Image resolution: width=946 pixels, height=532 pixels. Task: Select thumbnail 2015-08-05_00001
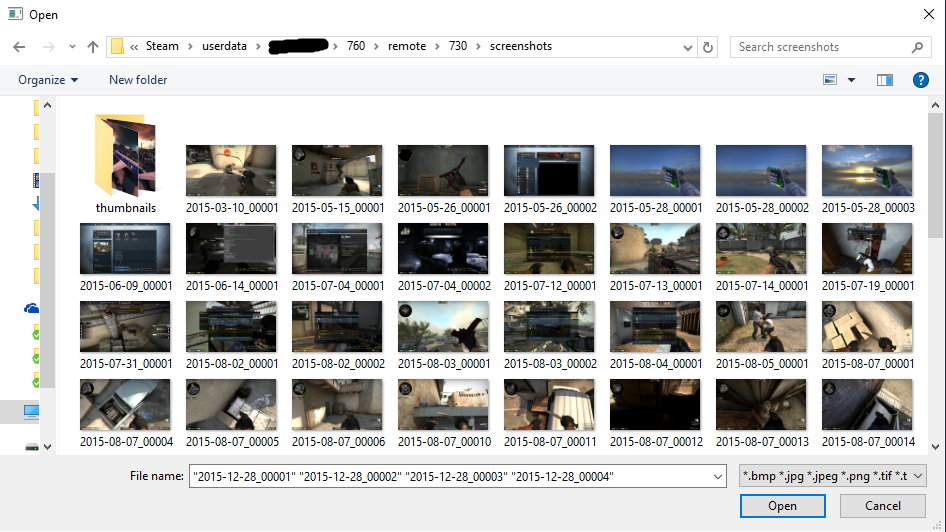pos(761,326)
